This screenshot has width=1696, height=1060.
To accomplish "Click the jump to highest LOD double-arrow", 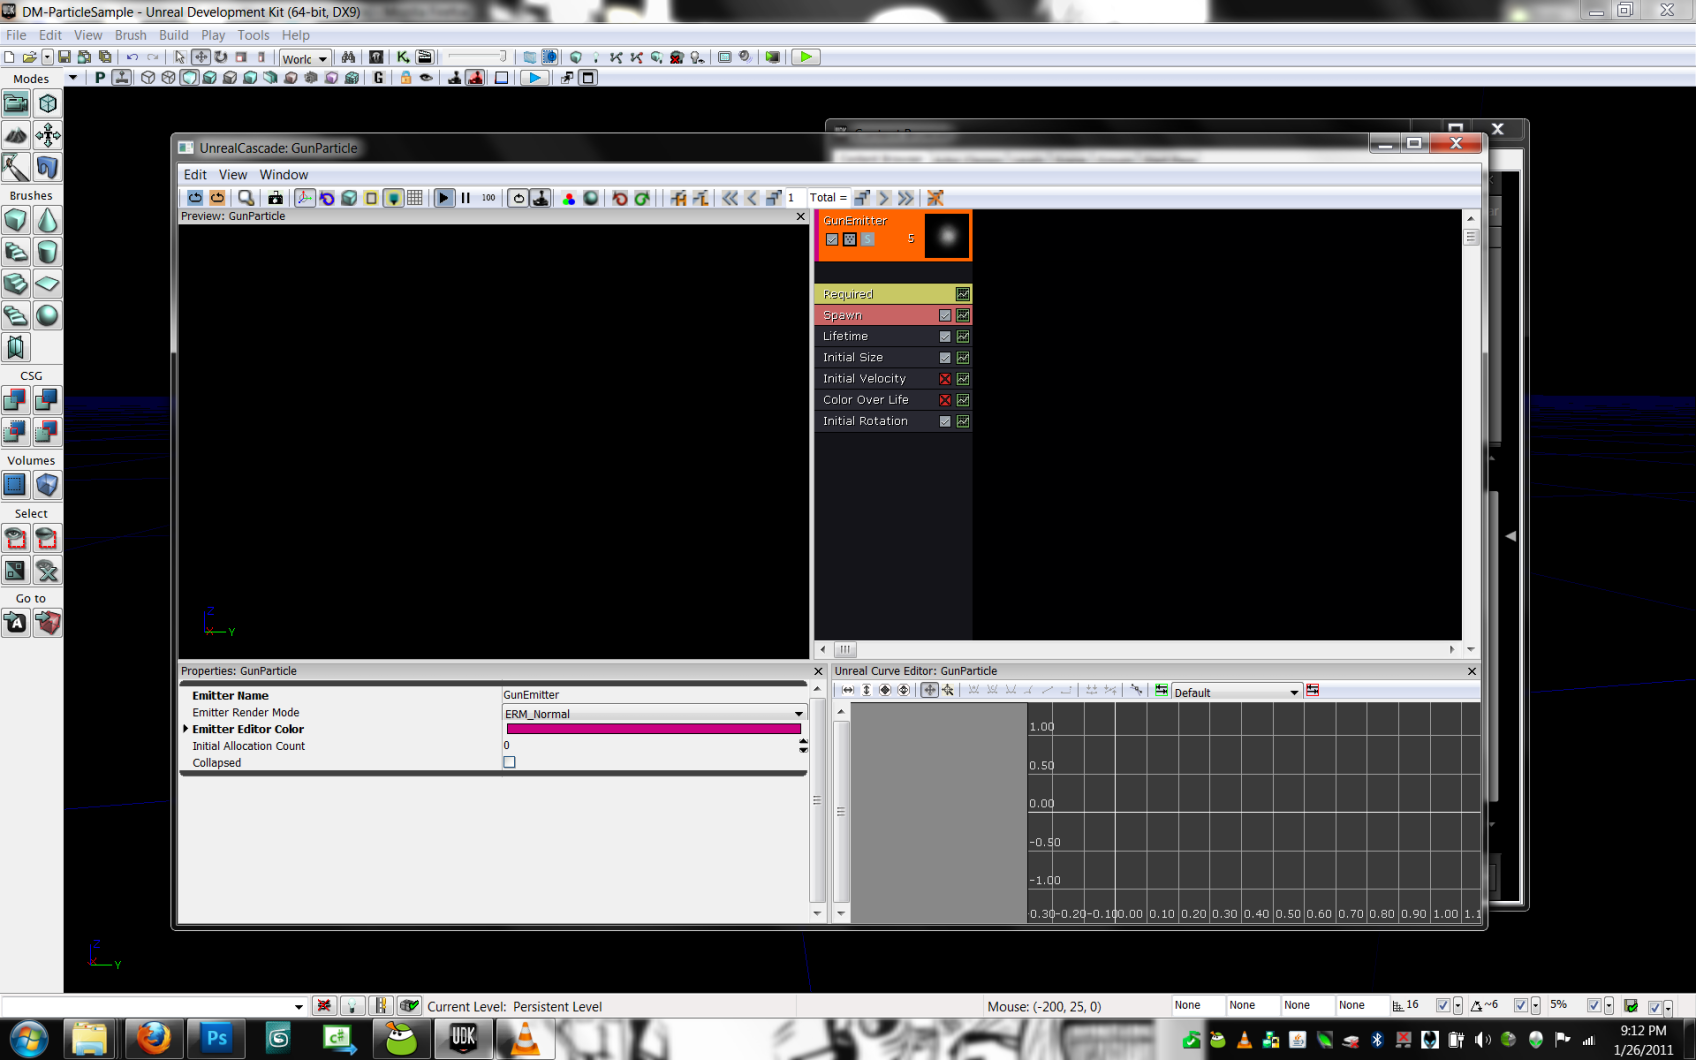I will (x=906, y=198).
